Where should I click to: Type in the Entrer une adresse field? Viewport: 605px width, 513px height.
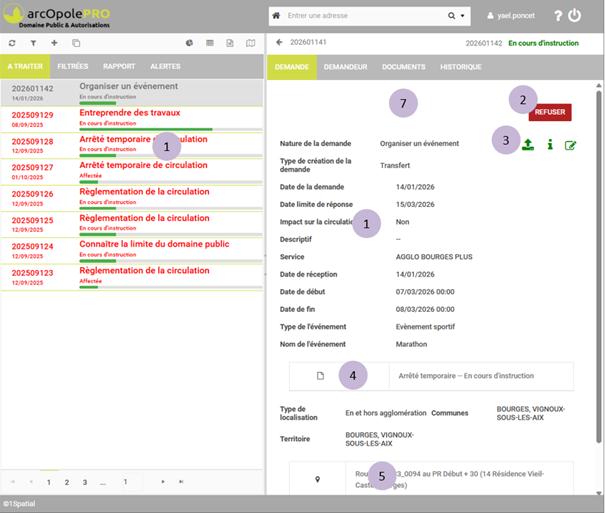[370, 16]
